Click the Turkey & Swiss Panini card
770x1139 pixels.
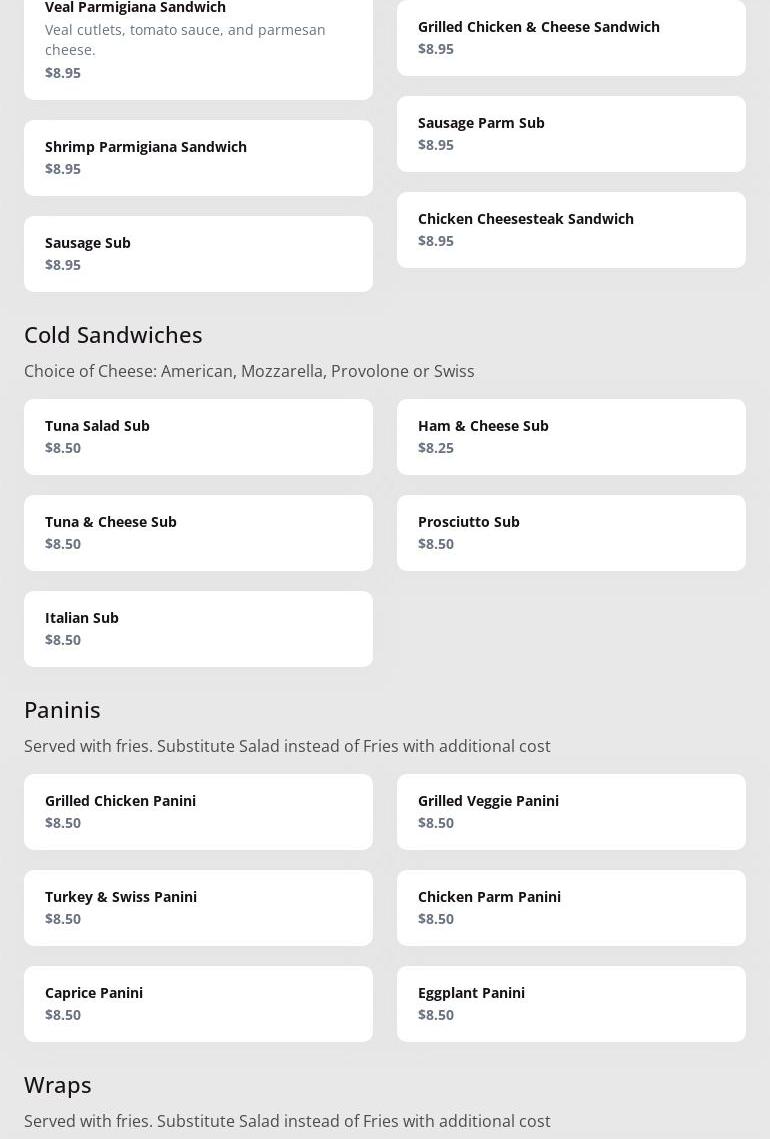tap(198, 907)
